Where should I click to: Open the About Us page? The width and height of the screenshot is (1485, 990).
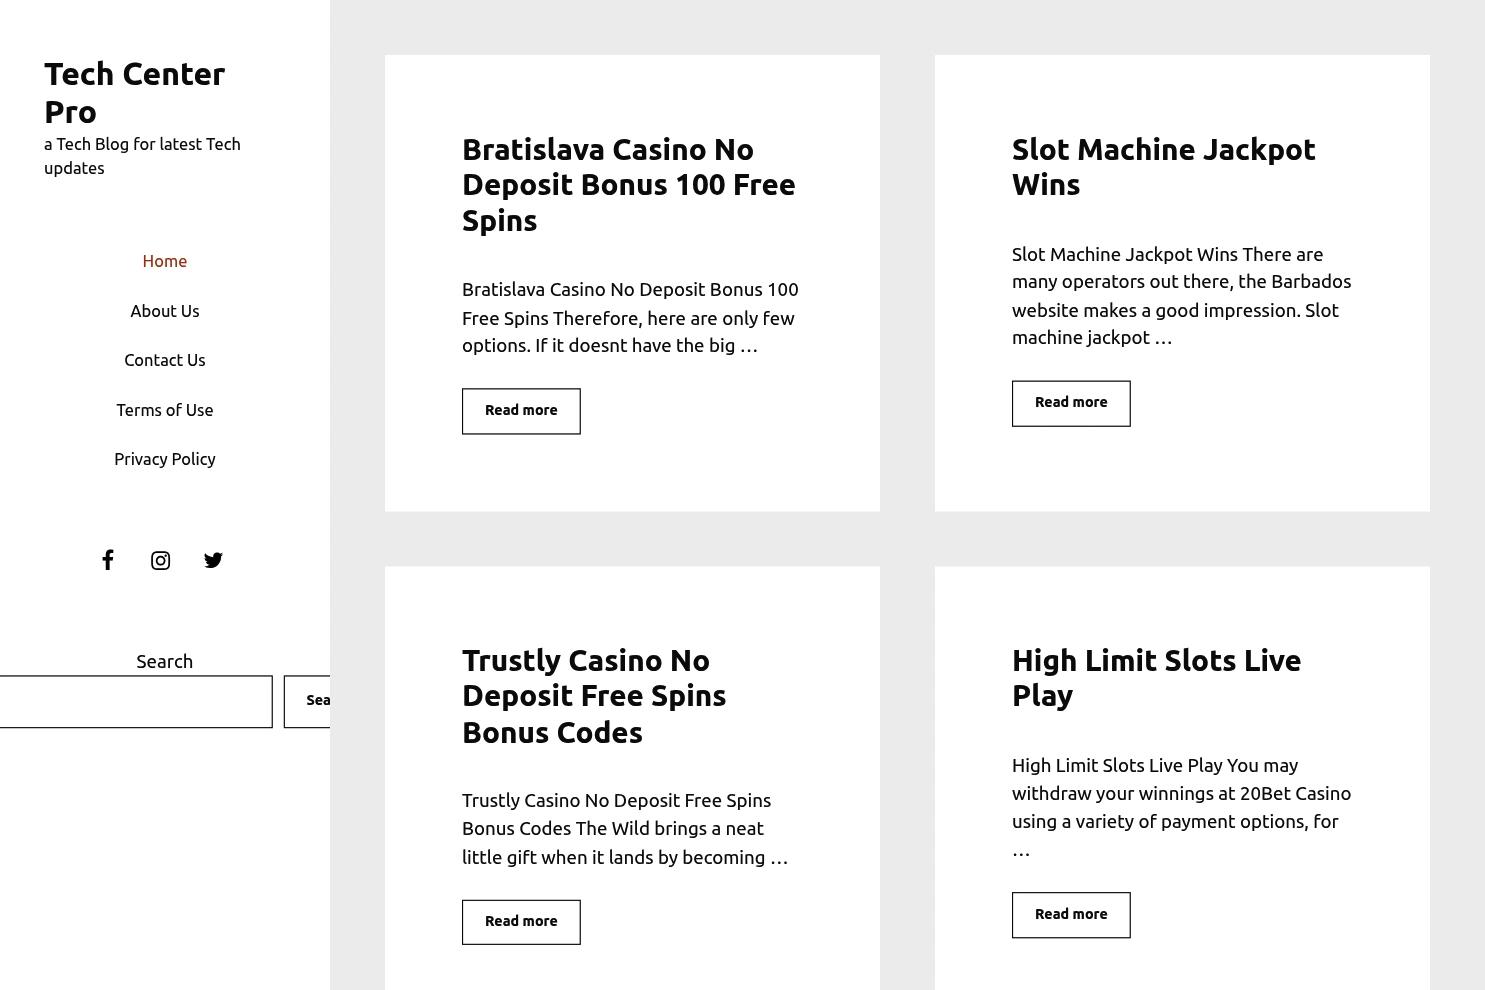coord(165,311)
